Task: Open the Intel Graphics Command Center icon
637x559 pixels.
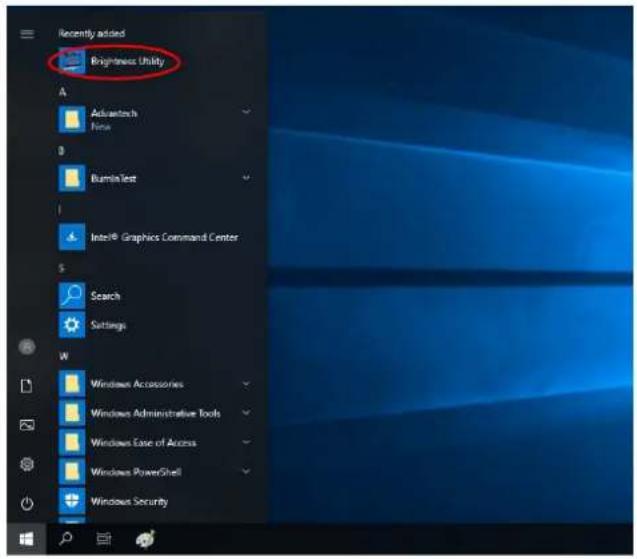Action: pos(72,237)
